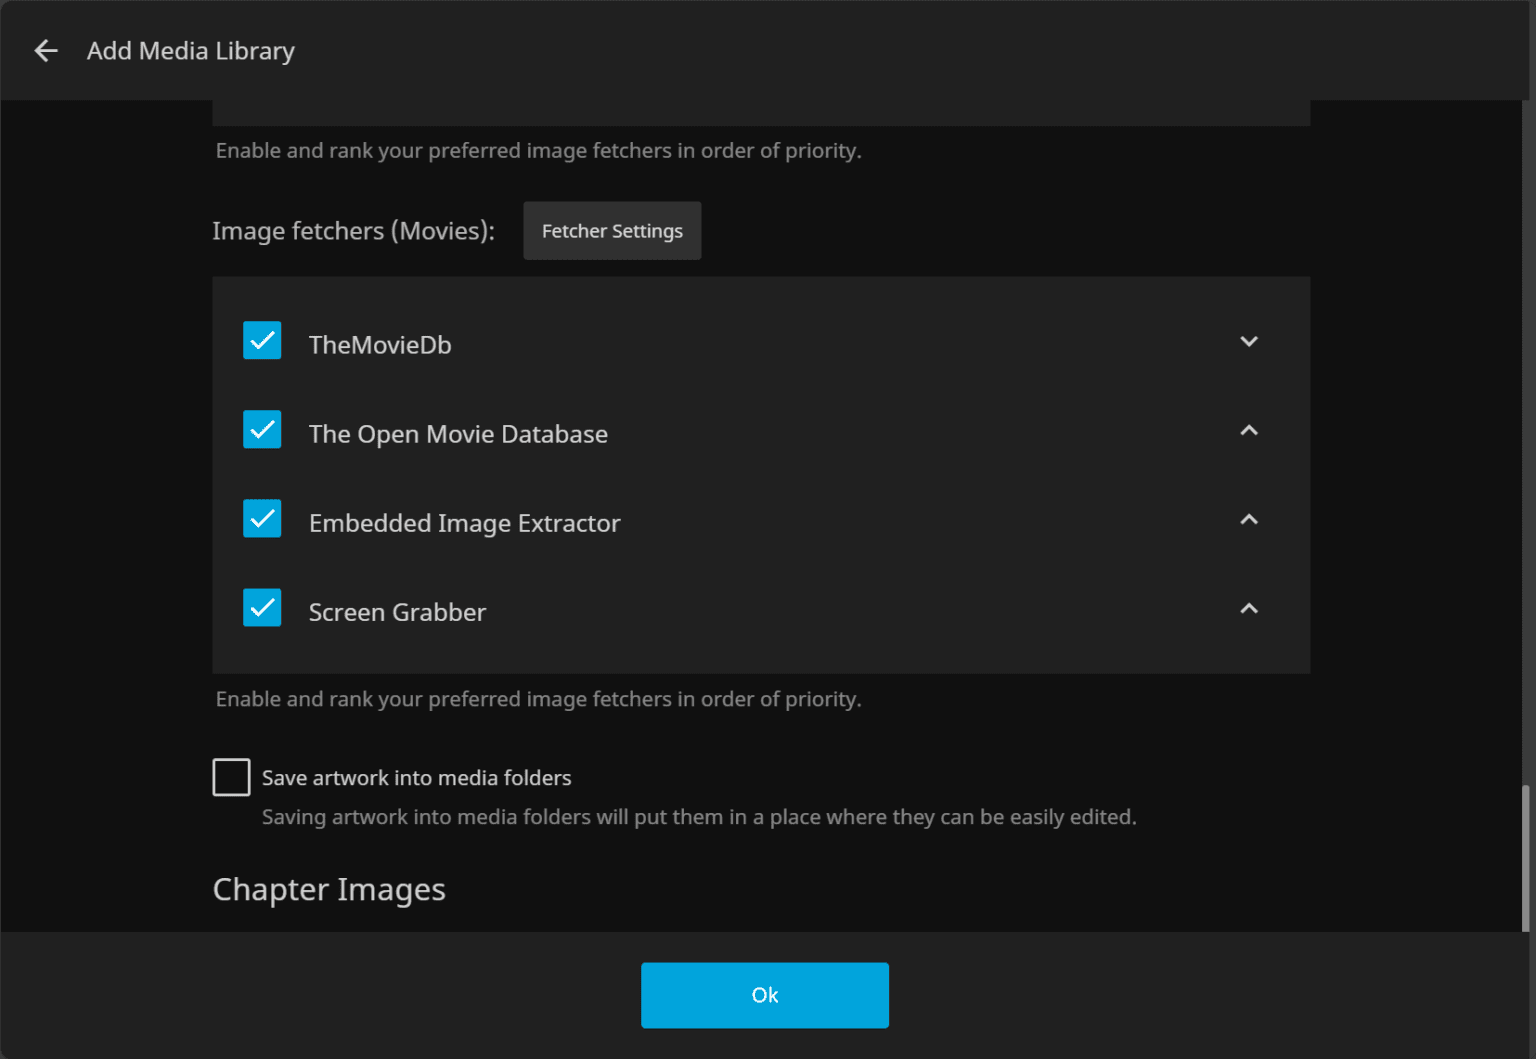Click the back arrow to leave Add Media Library
The height and width of the screenshot is (1059, 1536).
[46, 50]
